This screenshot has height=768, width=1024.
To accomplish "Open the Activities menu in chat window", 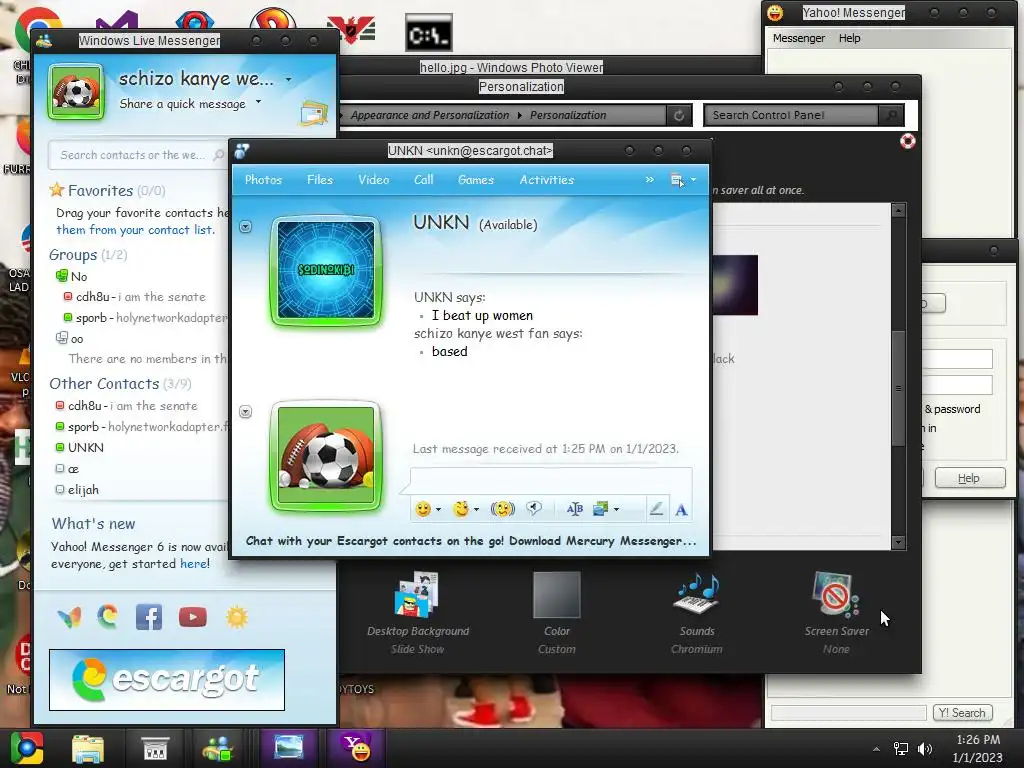I will coord(547,180).
